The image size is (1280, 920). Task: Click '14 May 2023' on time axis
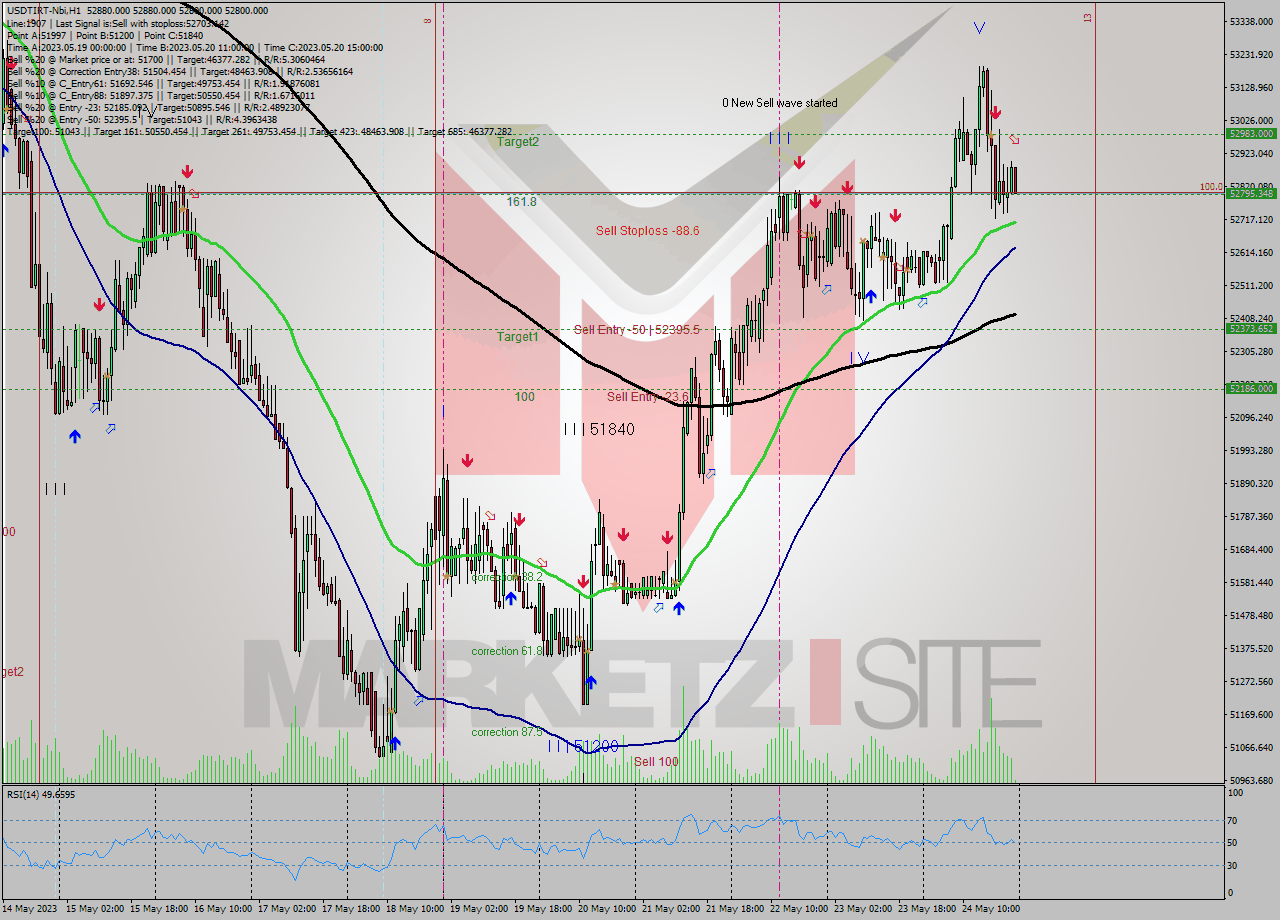[x=31, y=908]
